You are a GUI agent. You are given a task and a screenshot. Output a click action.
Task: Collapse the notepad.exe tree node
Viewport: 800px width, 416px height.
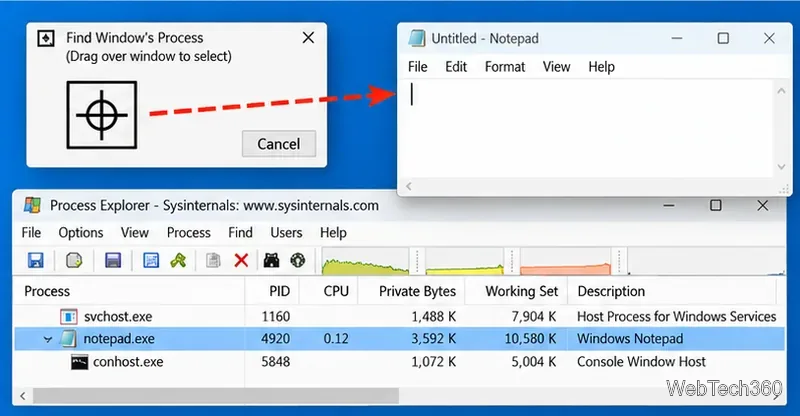tap(47, 339)
